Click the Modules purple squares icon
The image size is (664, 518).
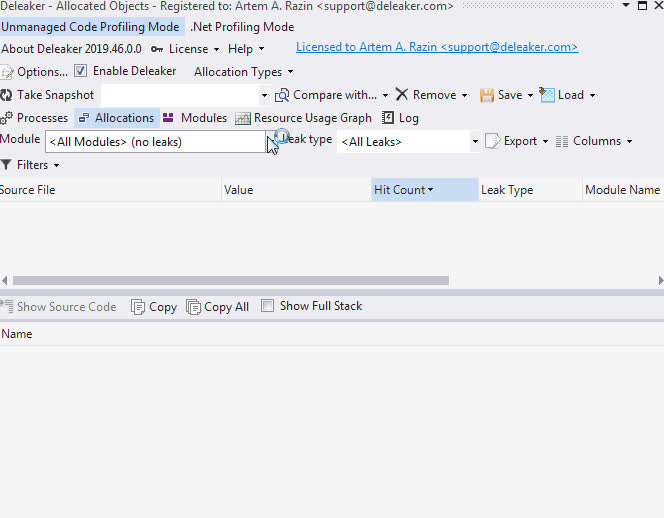(168, 117)
